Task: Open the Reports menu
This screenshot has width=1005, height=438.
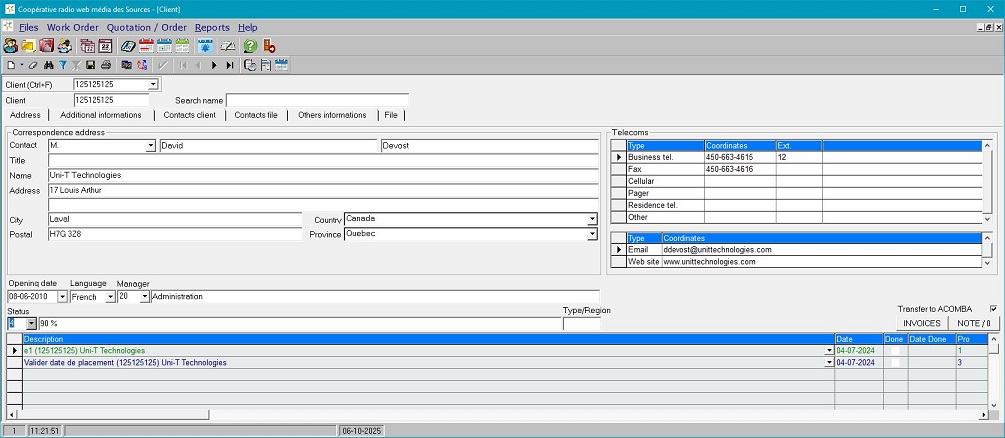Action: tap(212, 27)
